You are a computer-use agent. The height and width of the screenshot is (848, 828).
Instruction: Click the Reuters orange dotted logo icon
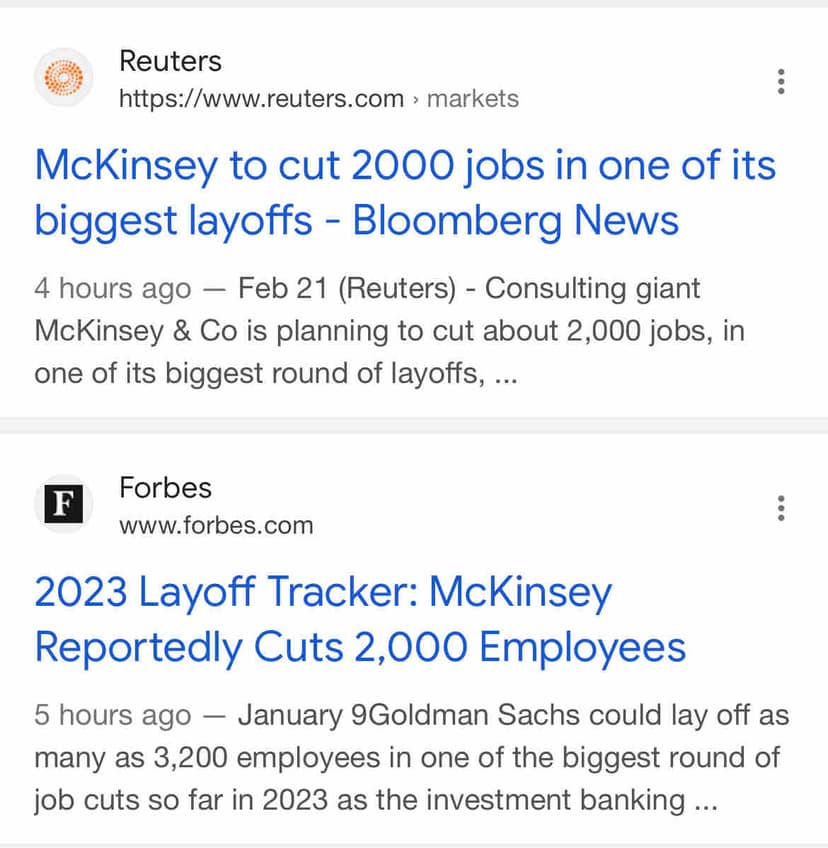pos(63,77)
